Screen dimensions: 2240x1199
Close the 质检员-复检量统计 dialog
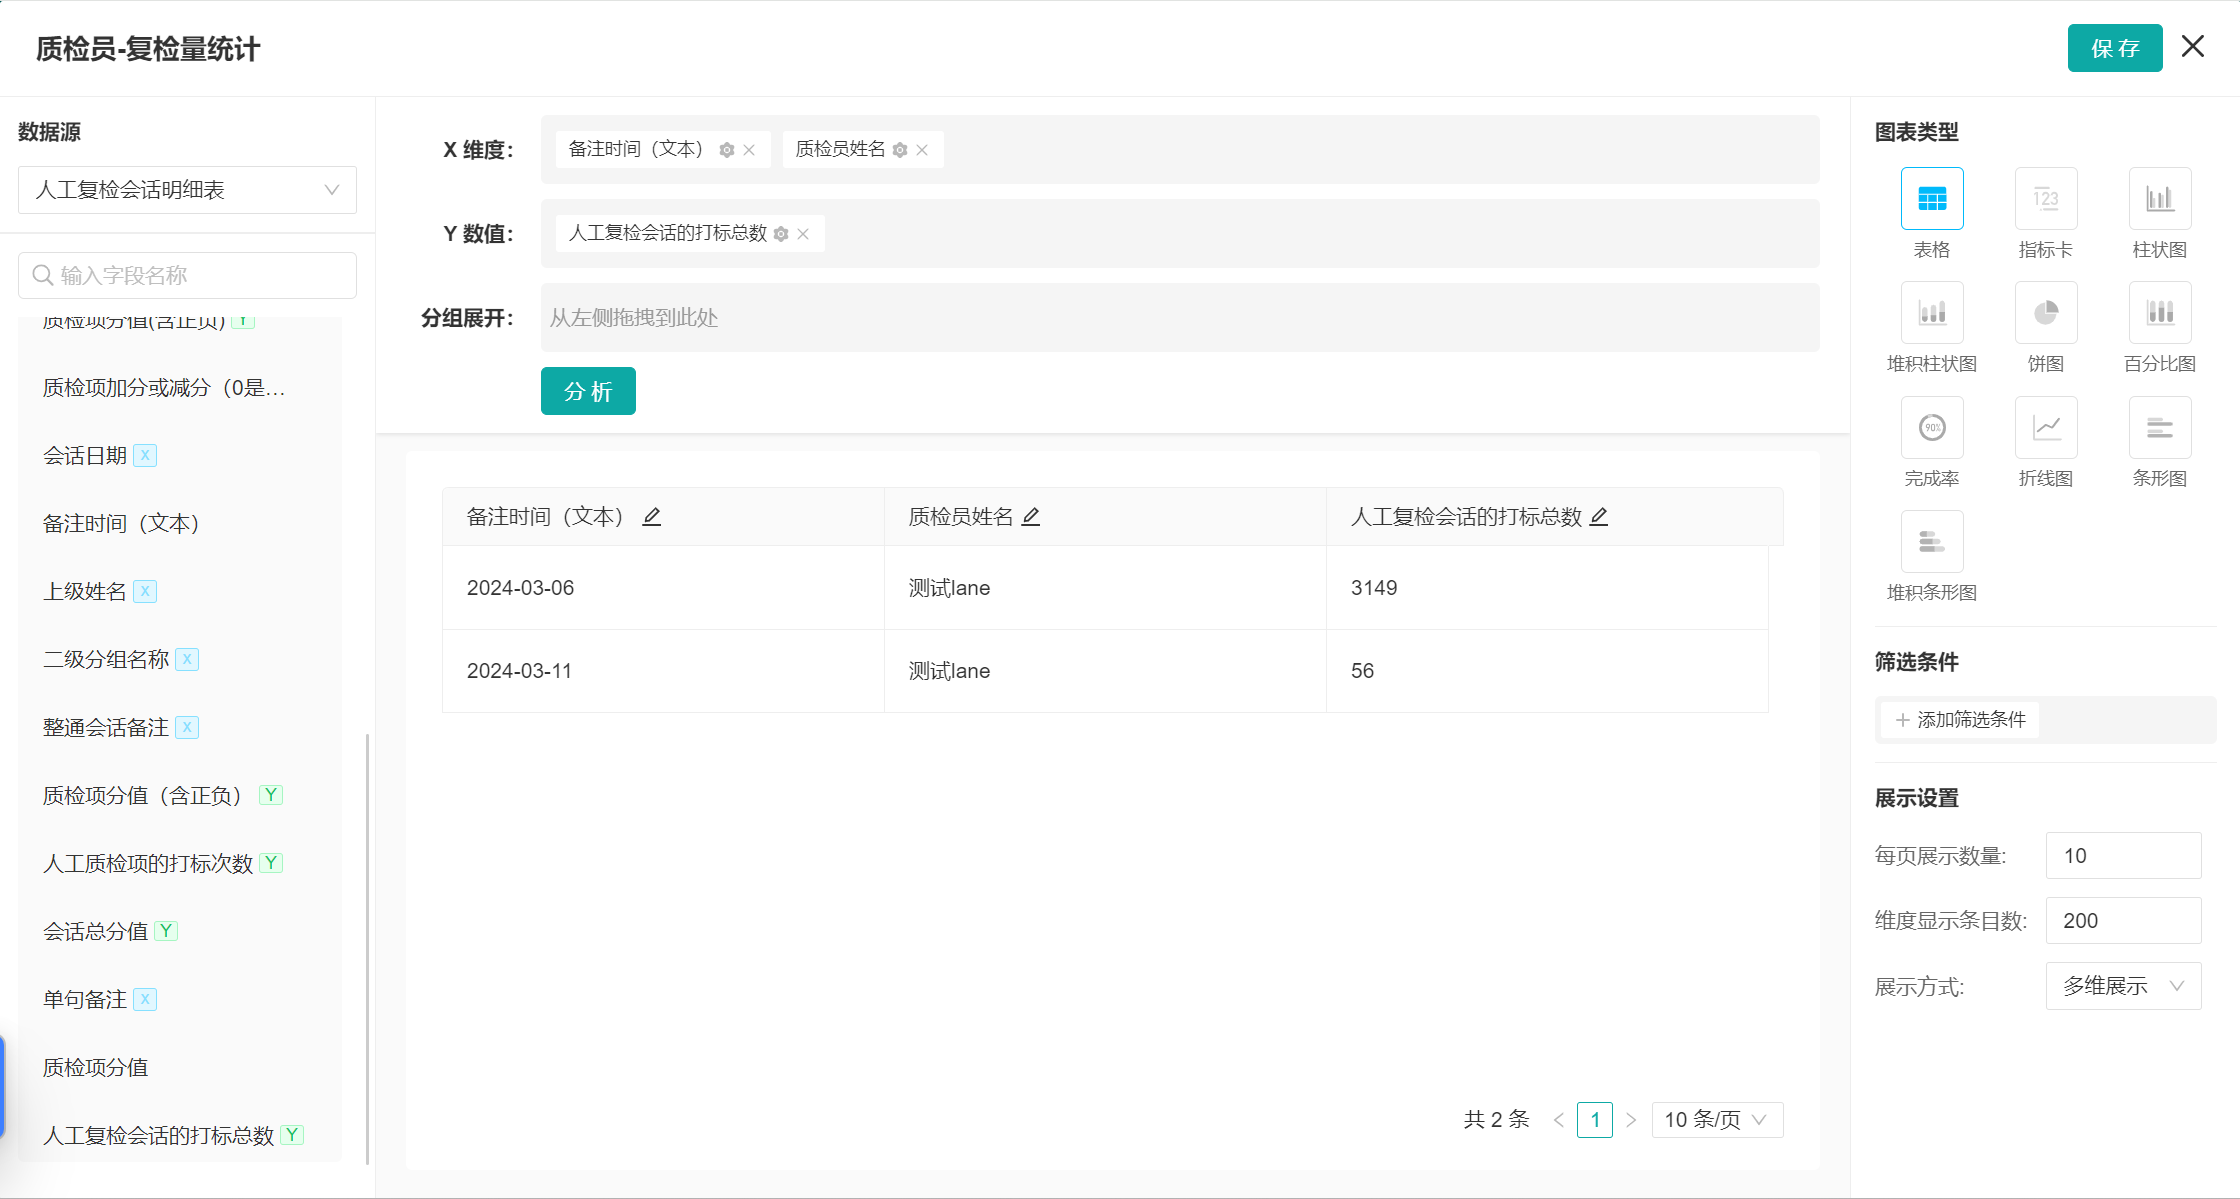(2192, 47)
